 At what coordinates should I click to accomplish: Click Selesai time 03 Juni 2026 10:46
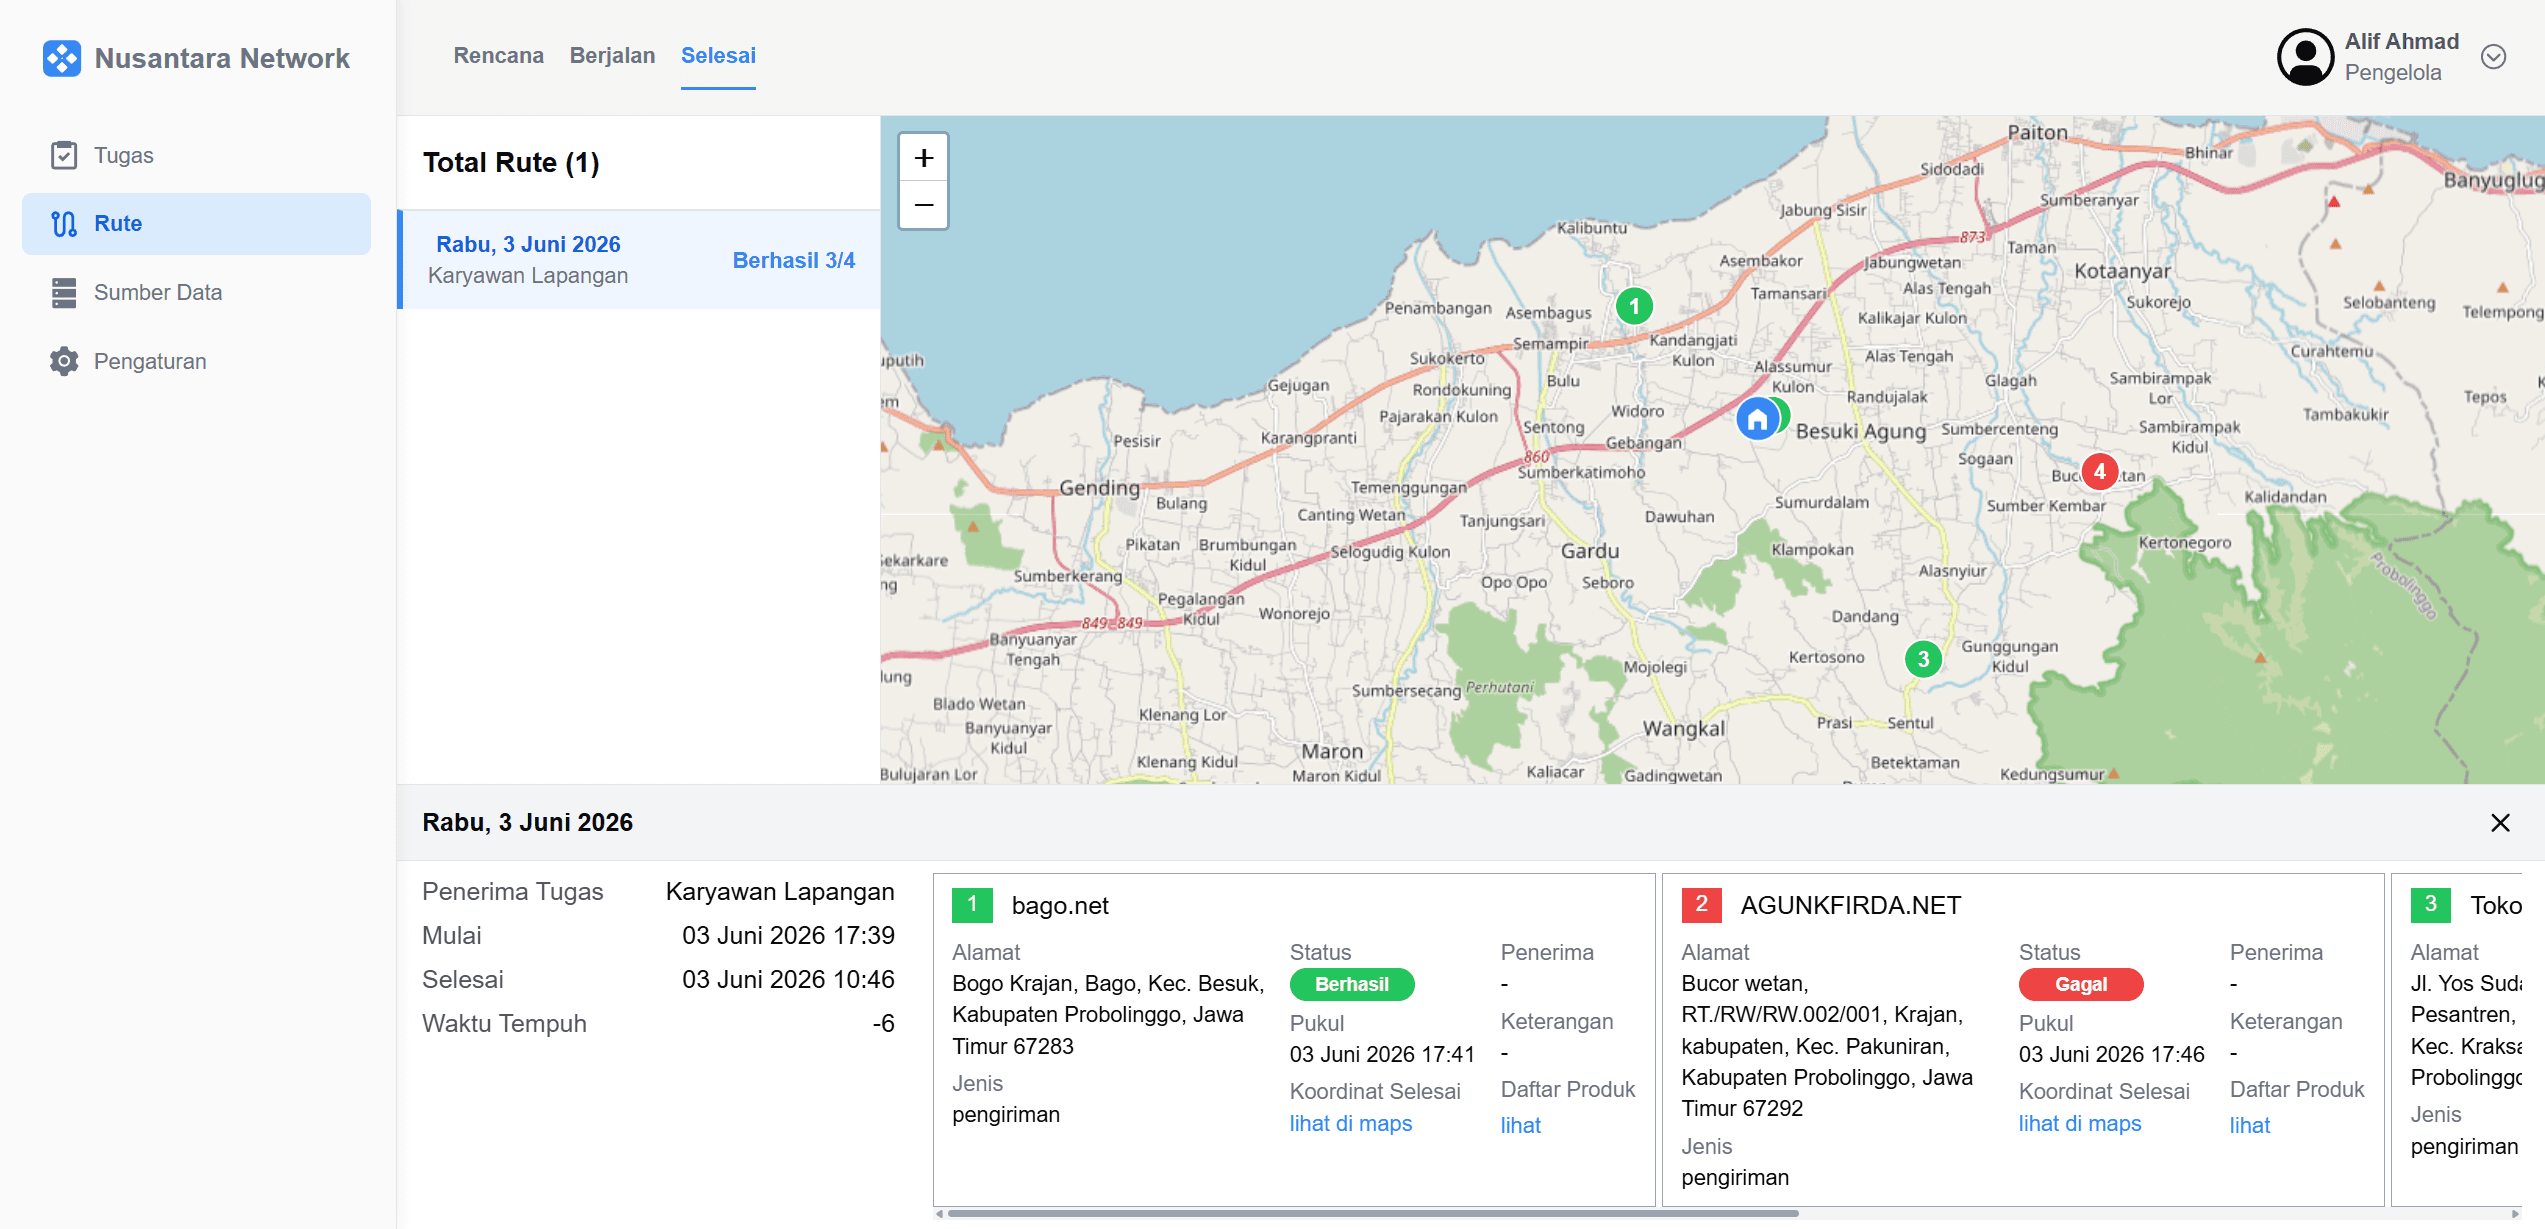[788, 979]
